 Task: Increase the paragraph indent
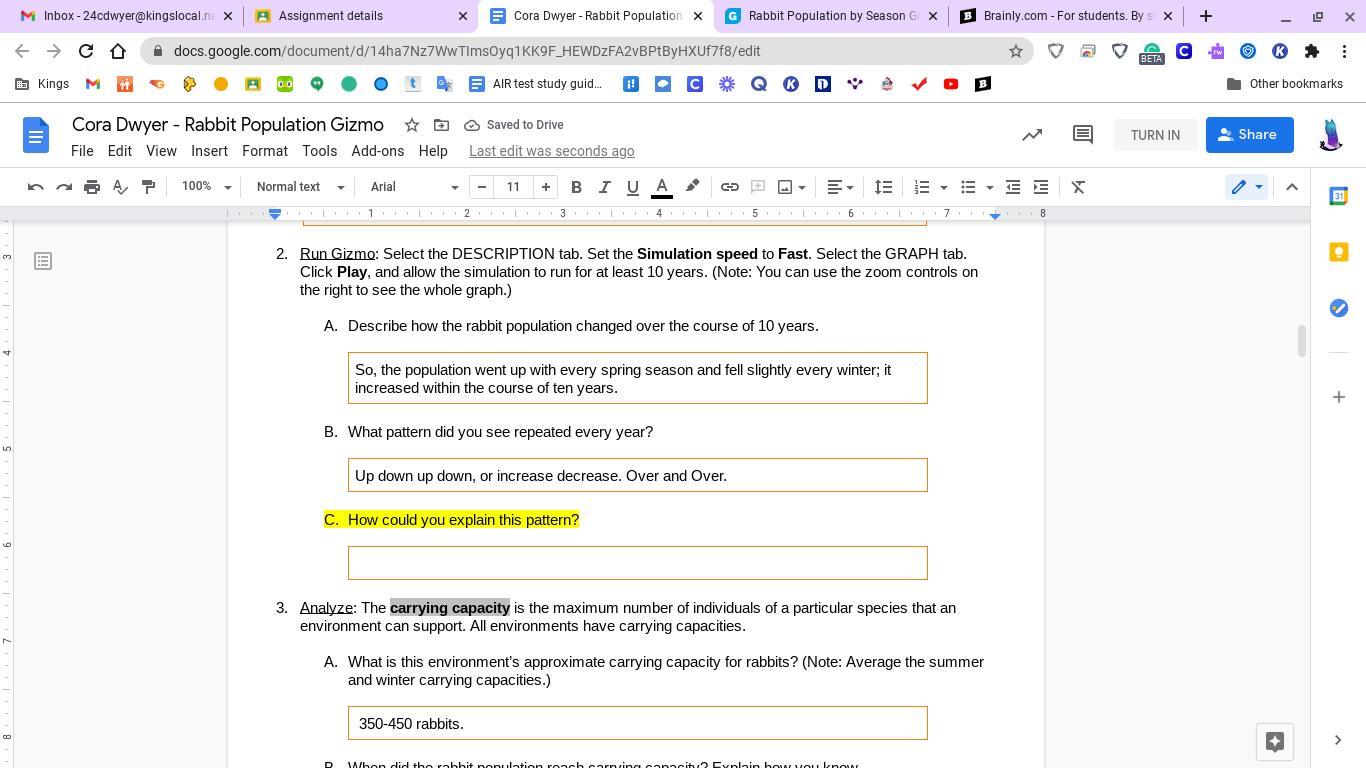point(1041,187)
